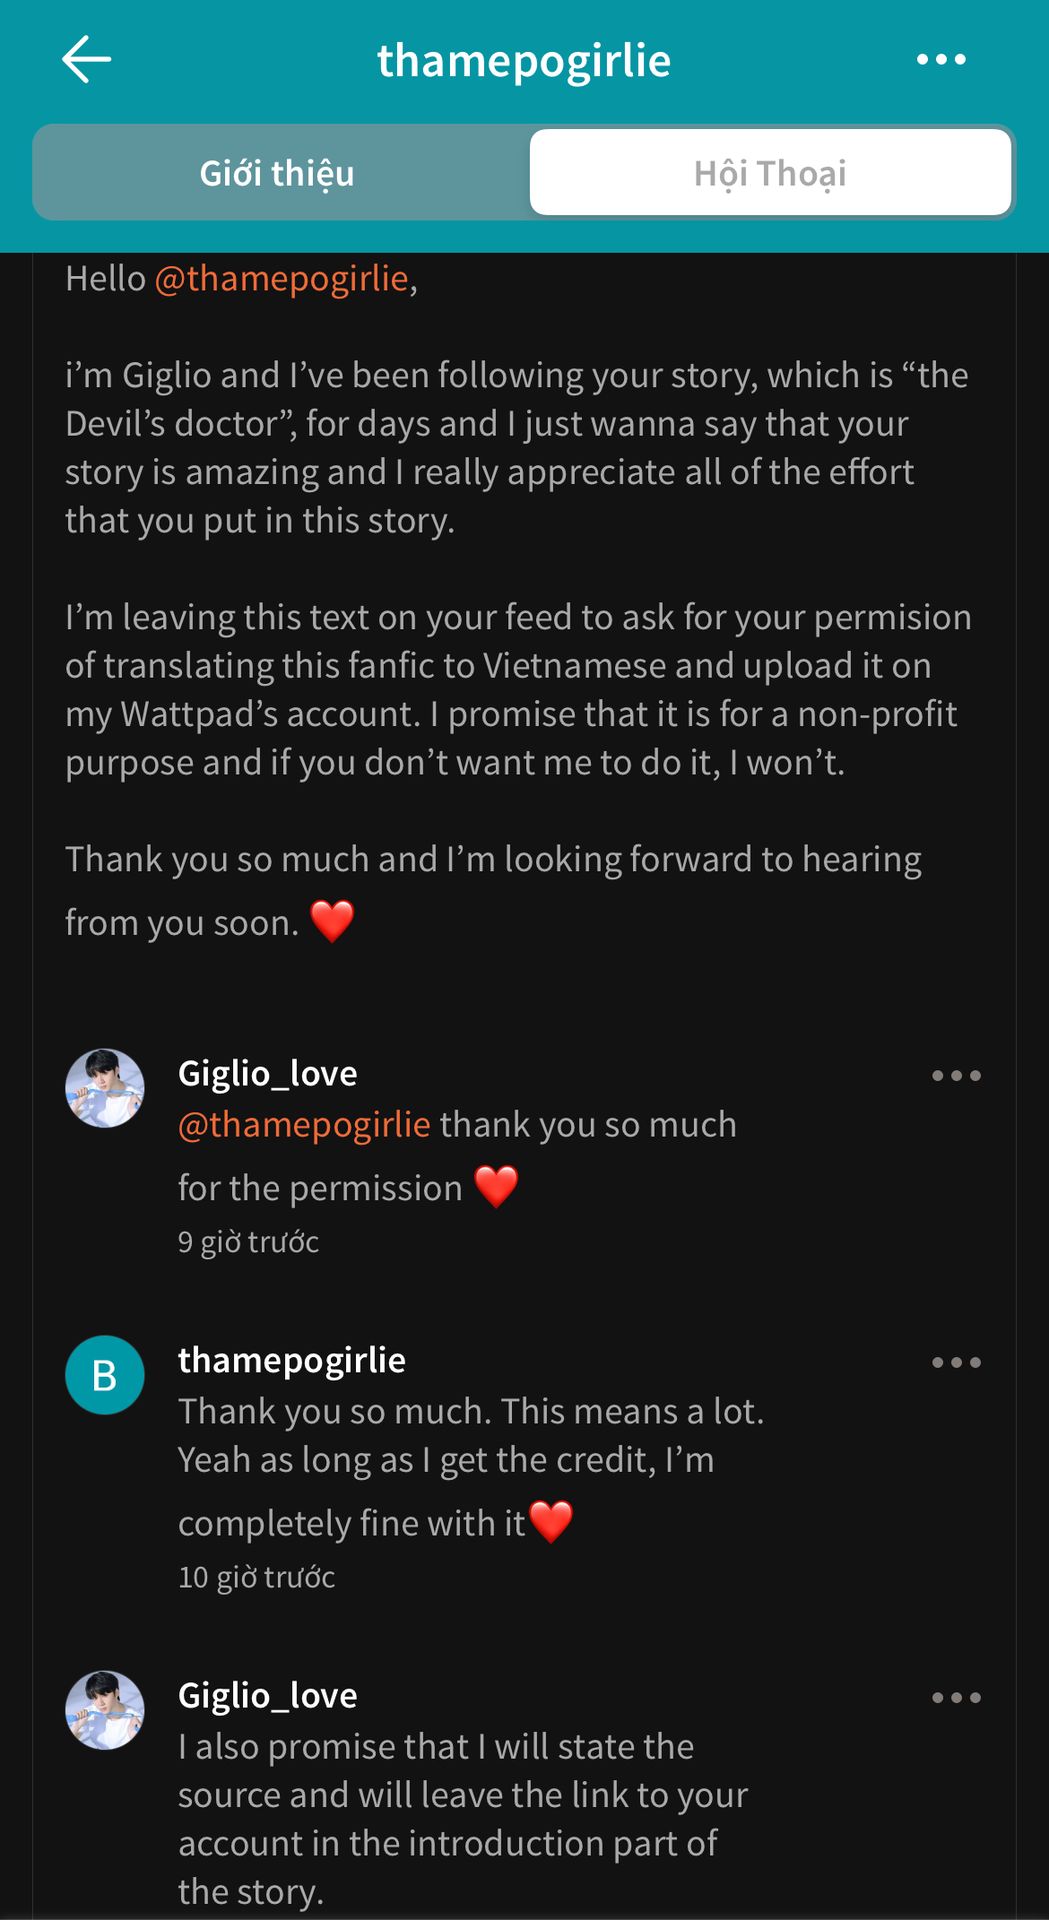This screenshot has height=1920, width=1049.
Task: Open the profile options menu in header
Action: pyautogui.click(x=941, y=60)
